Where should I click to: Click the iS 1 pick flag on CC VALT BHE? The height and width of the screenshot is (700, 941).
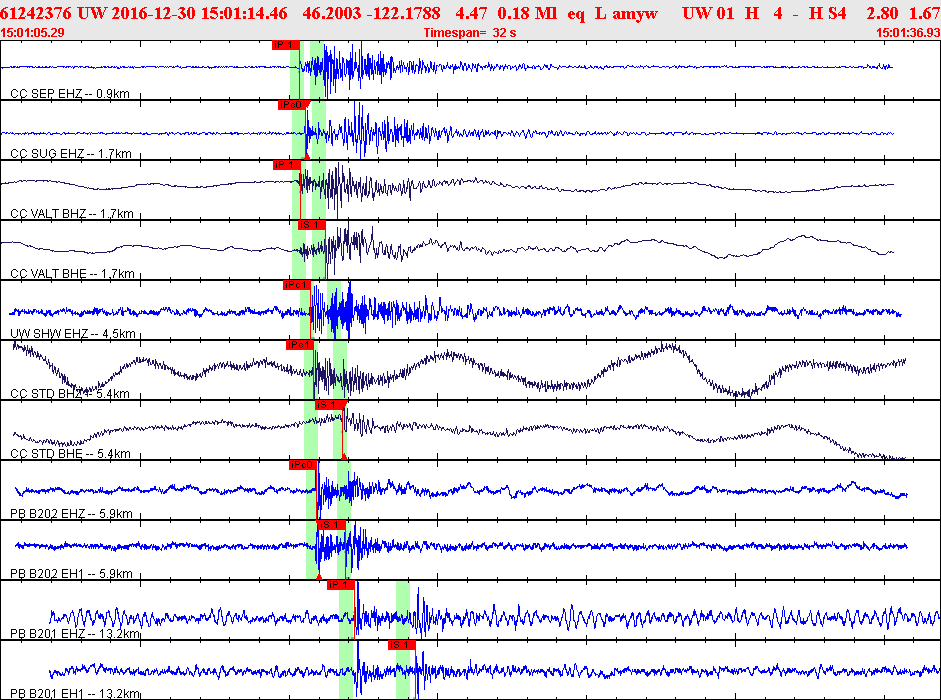click(311, 225)
